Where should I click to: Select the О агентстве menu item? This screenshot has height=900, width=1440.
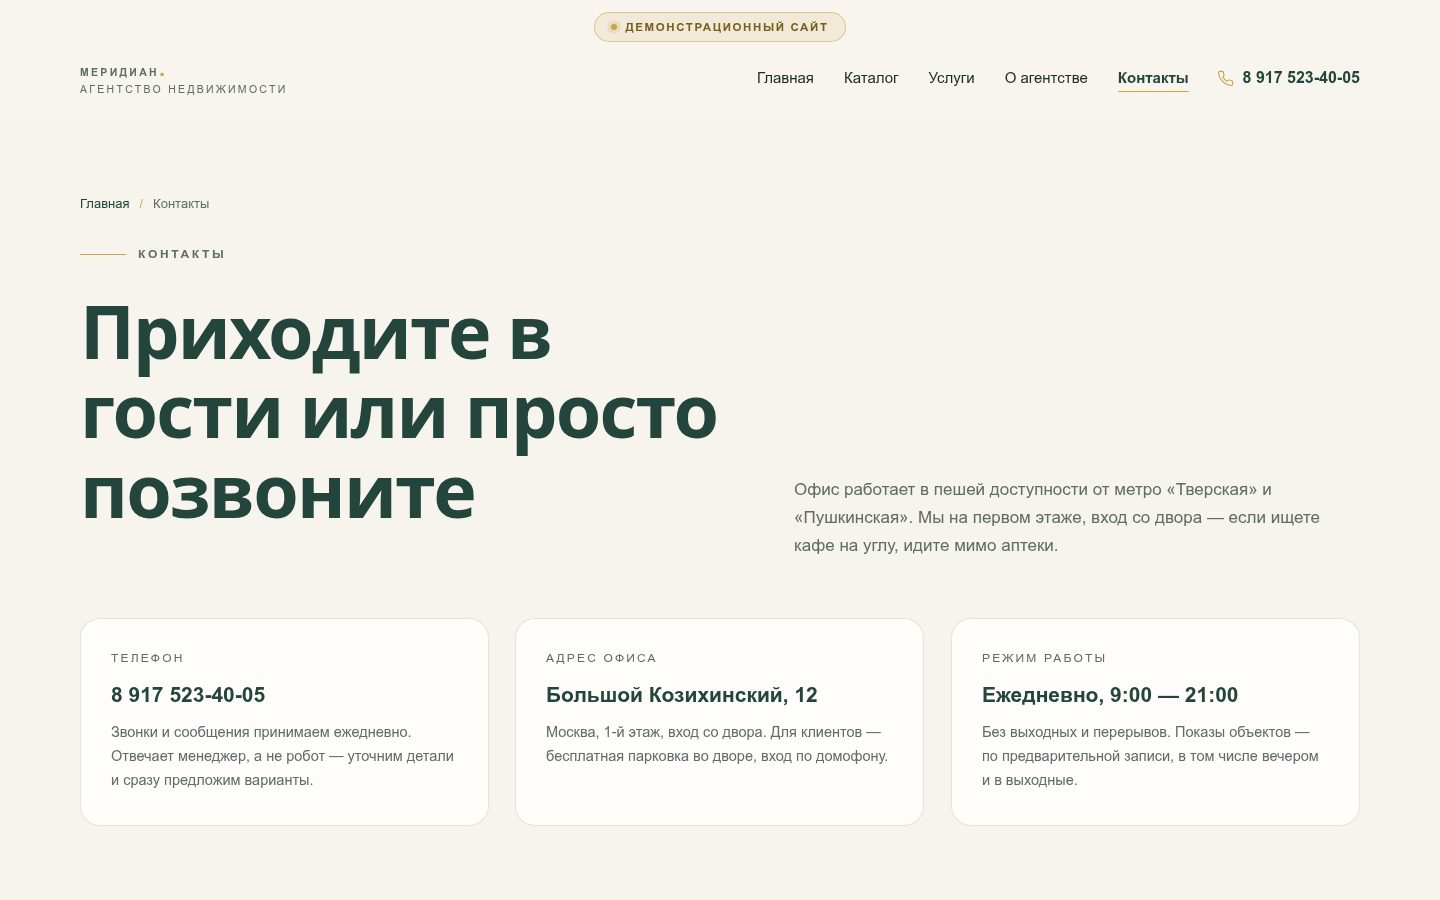point(1046,78)
